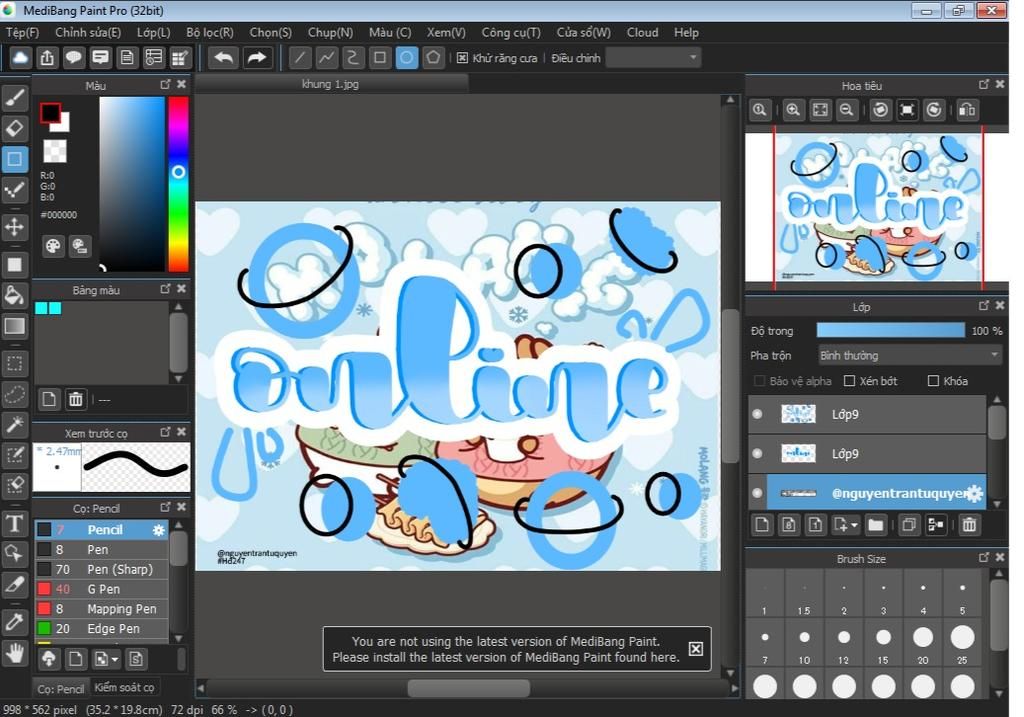
Task: Click the navigator preview thumbnail
Action: [x=877, y=208]
